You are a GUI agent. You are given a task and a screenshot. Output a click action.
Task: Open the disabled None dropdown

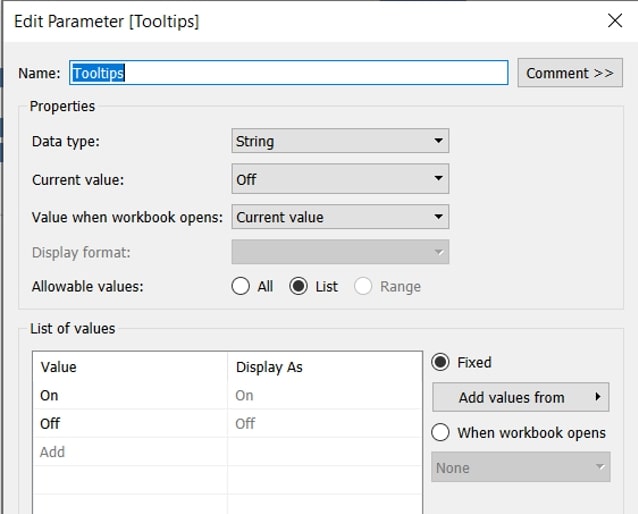click(x=520, y=467)
